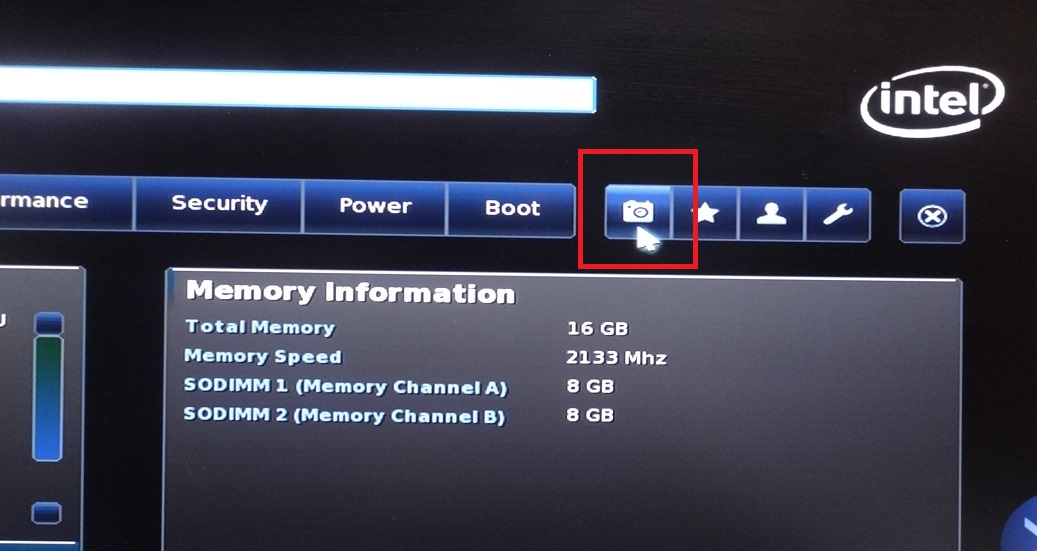Click the Memory Information heading
Image resolution: width=1037 pixels, height=551 pixels.
pos(351,292)
